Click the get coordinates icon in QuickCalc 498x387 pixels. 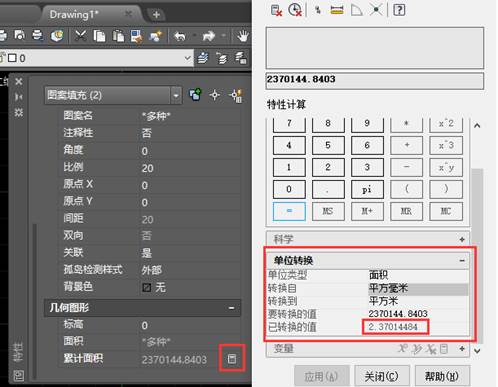[x=318, y=10]
